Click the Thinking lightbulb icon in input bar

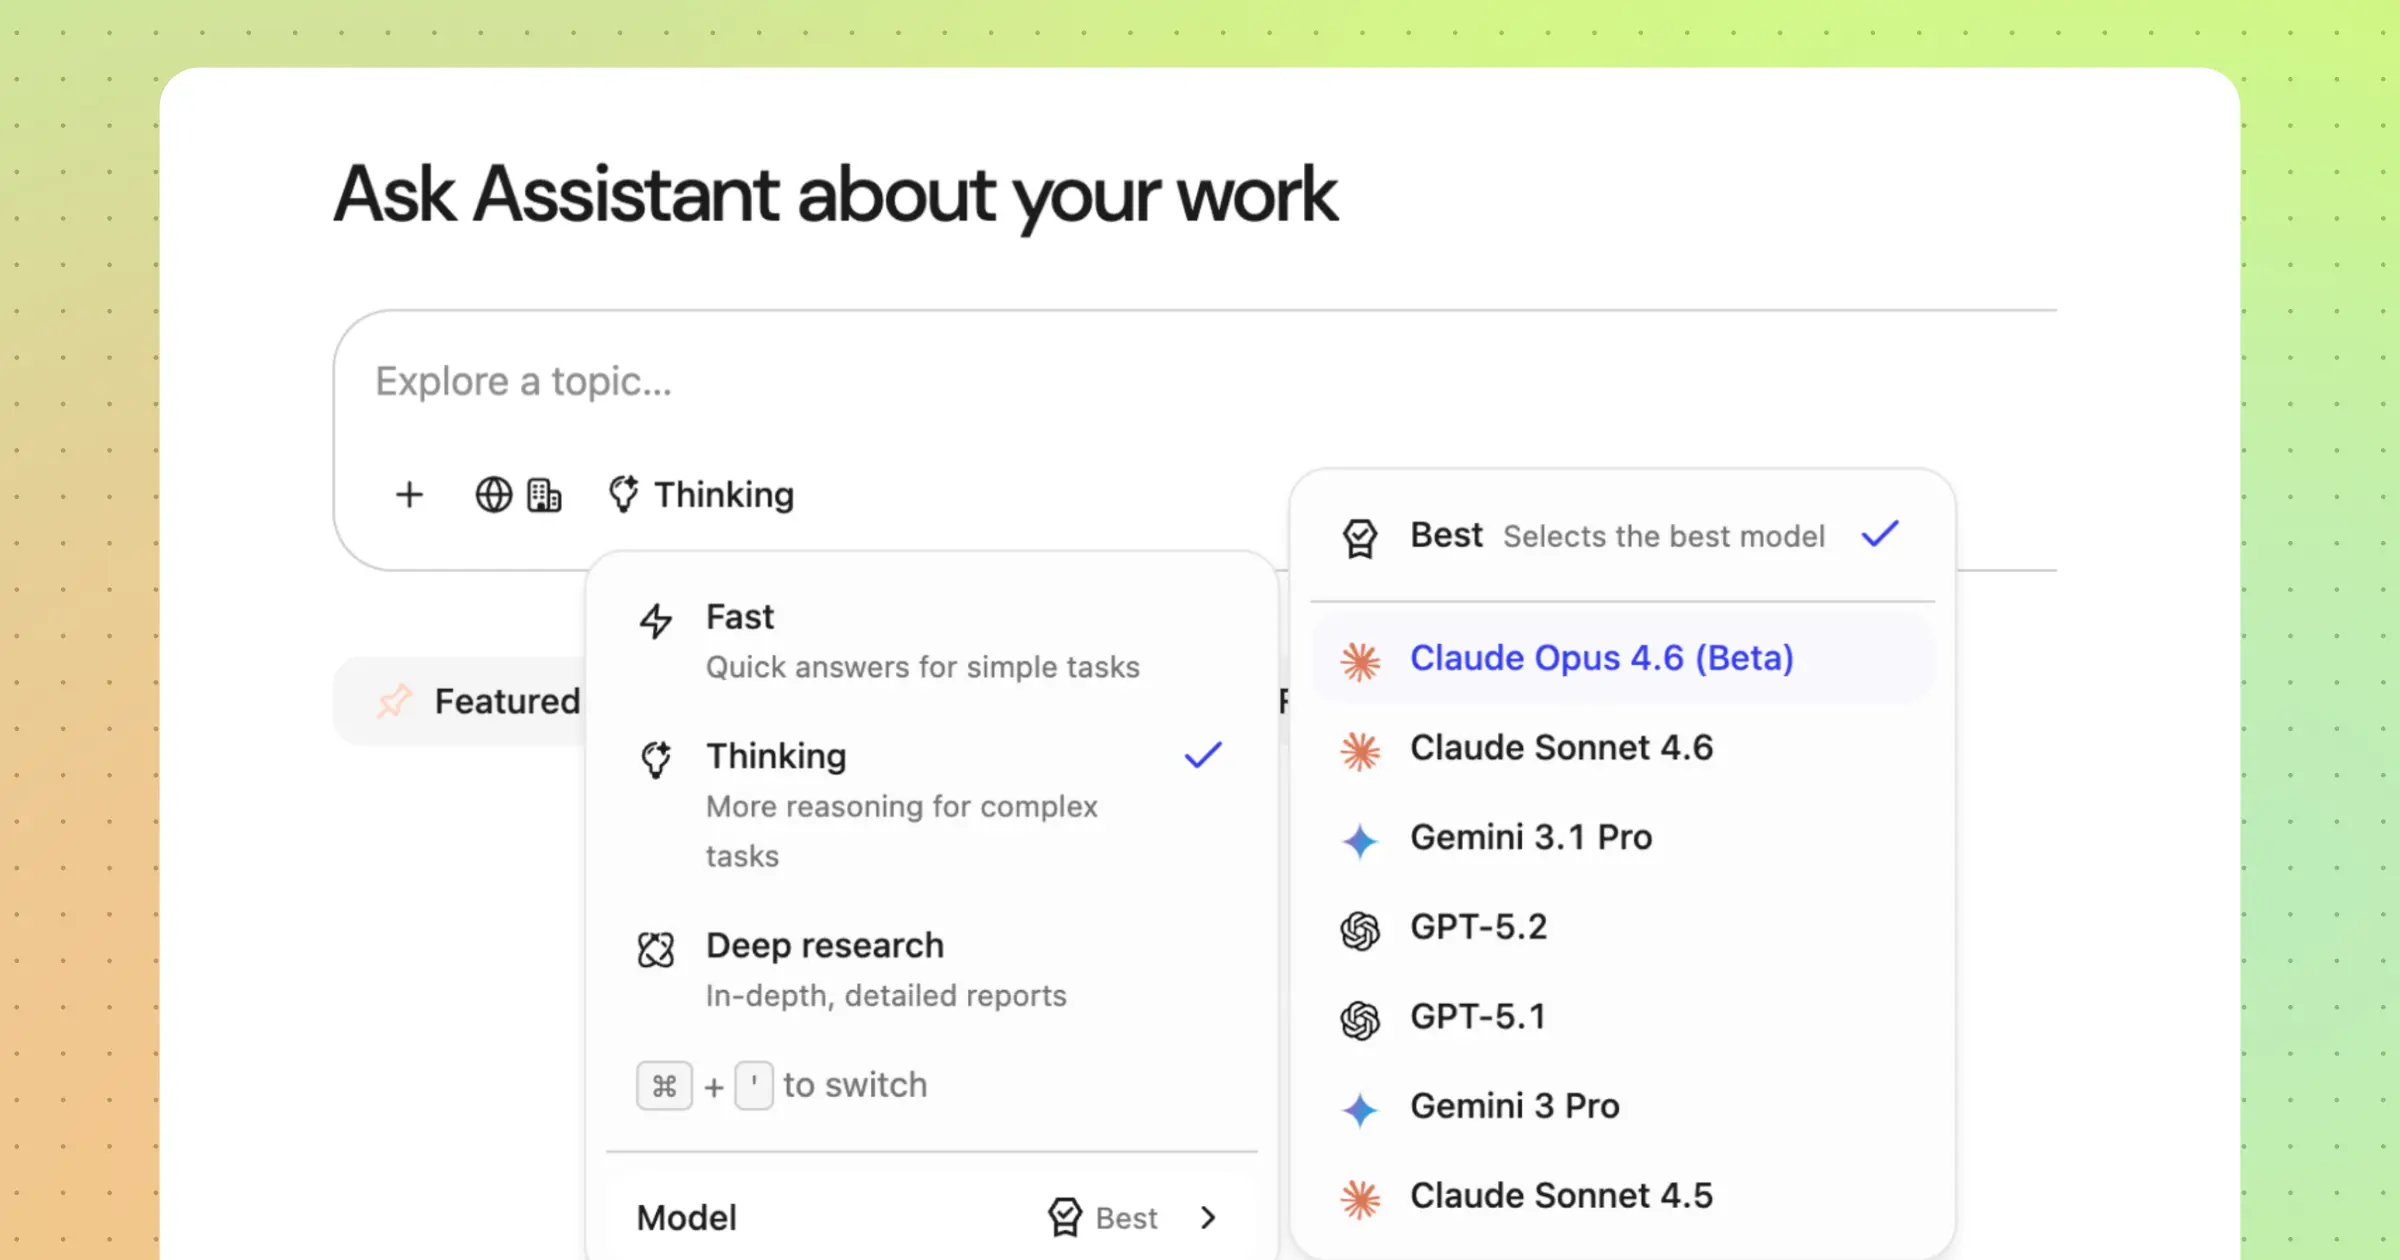(623, 495)
